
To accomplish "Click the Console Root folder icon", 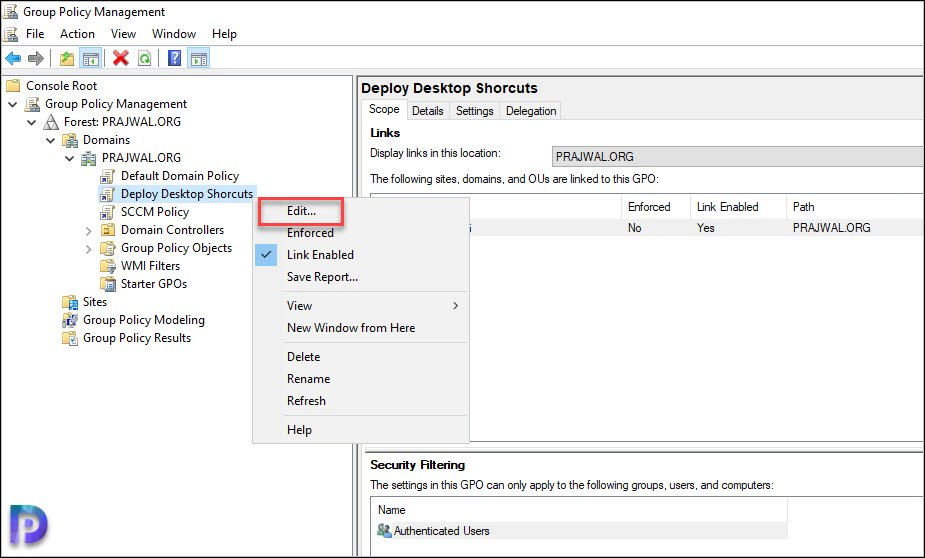I will point(13,86).
